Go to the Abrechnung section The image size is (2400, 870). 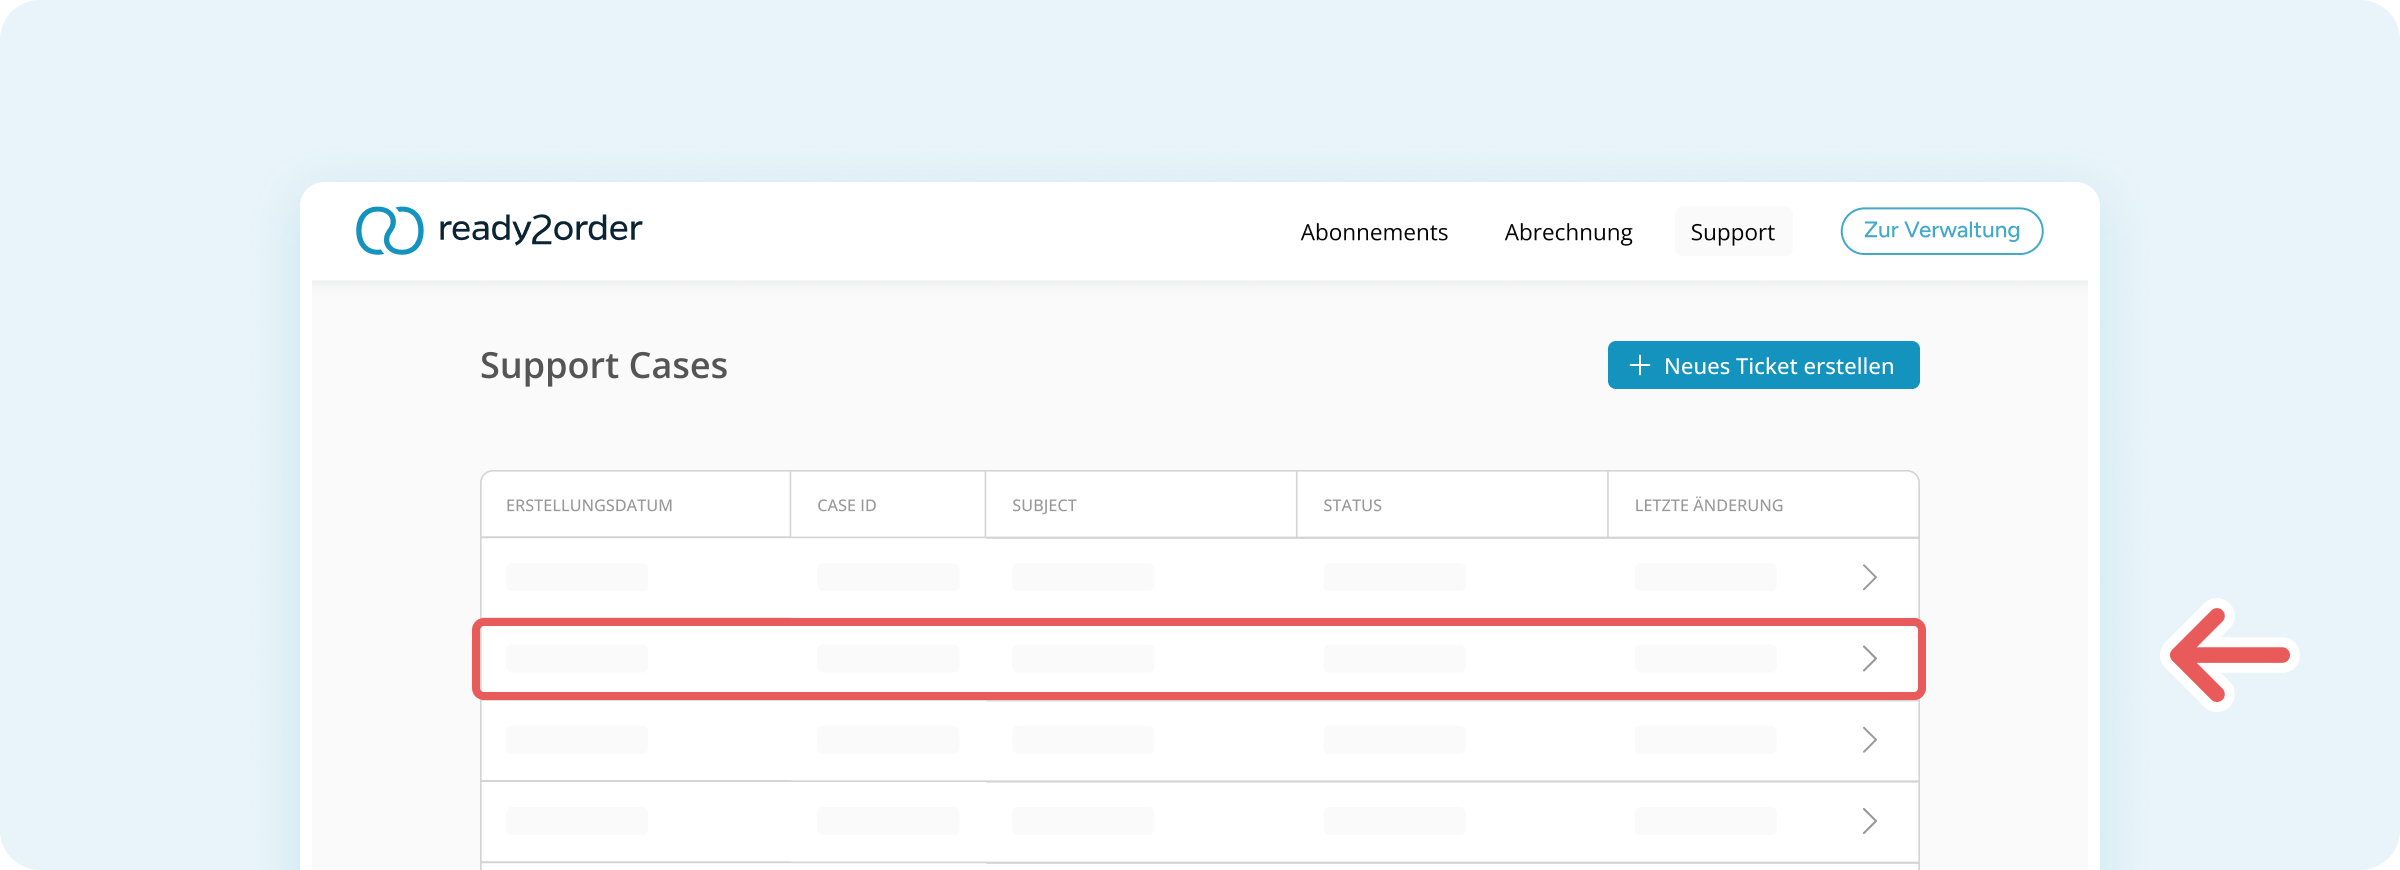(1568, 232)
